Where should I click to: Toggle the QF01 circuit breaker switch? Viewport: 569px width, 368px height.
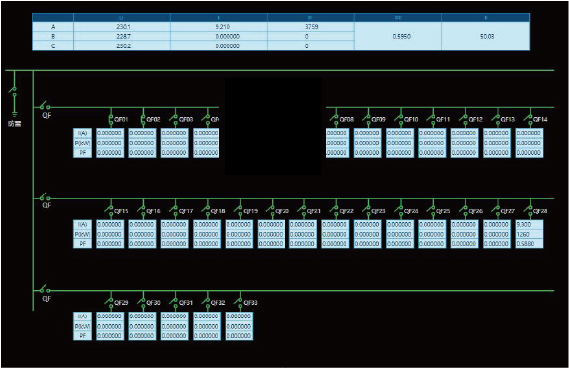(x=111, y=119)
